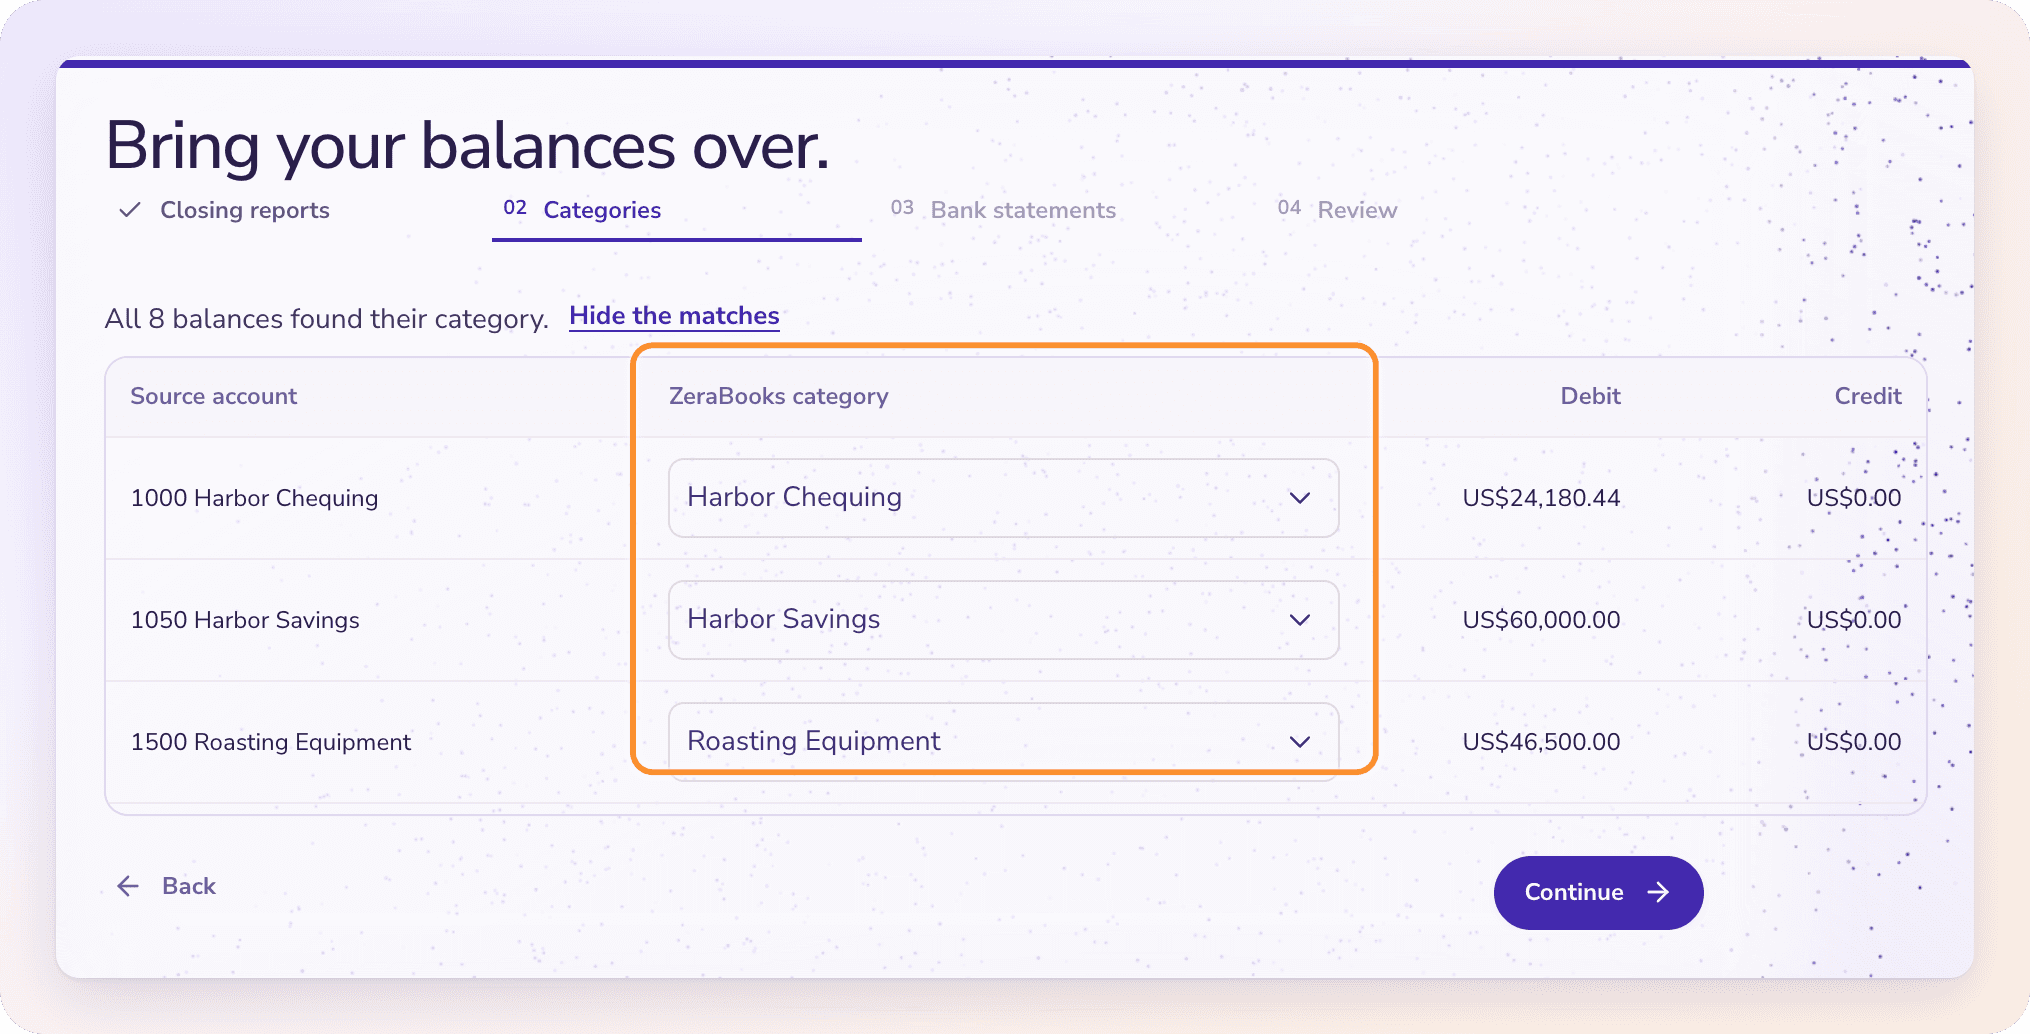
Task: Click the Continue button
Action: pos(1598,892)
